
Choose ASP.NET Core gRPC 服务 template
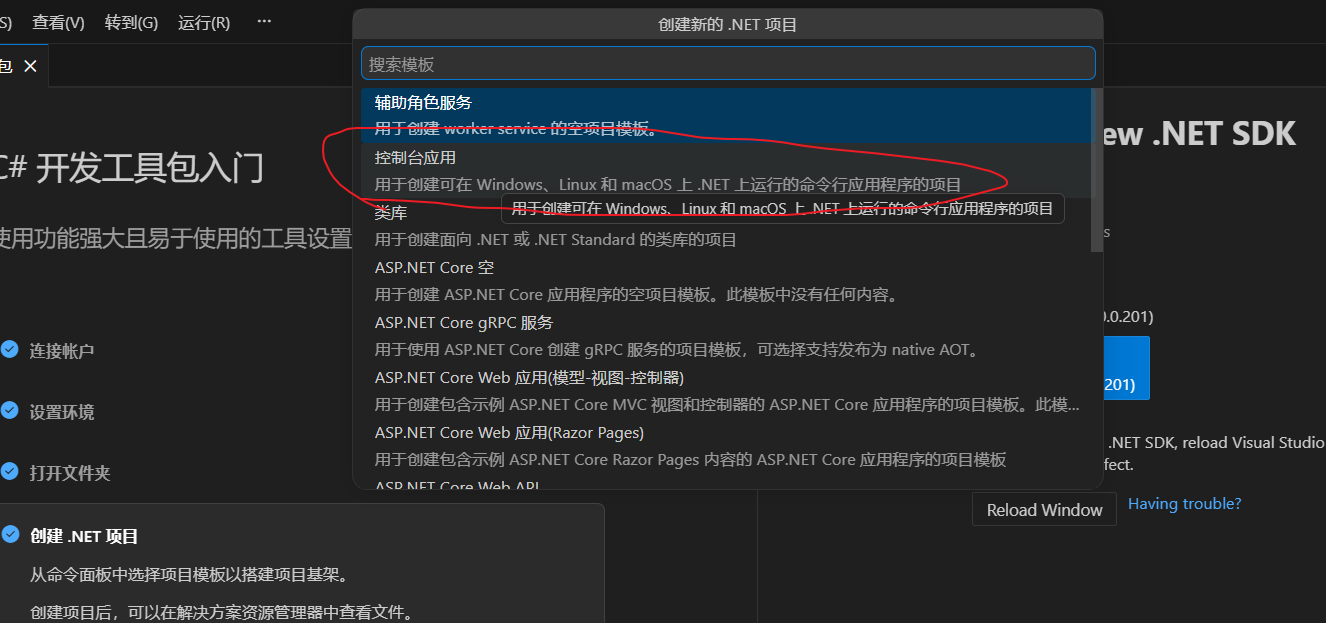coord(724,336)
